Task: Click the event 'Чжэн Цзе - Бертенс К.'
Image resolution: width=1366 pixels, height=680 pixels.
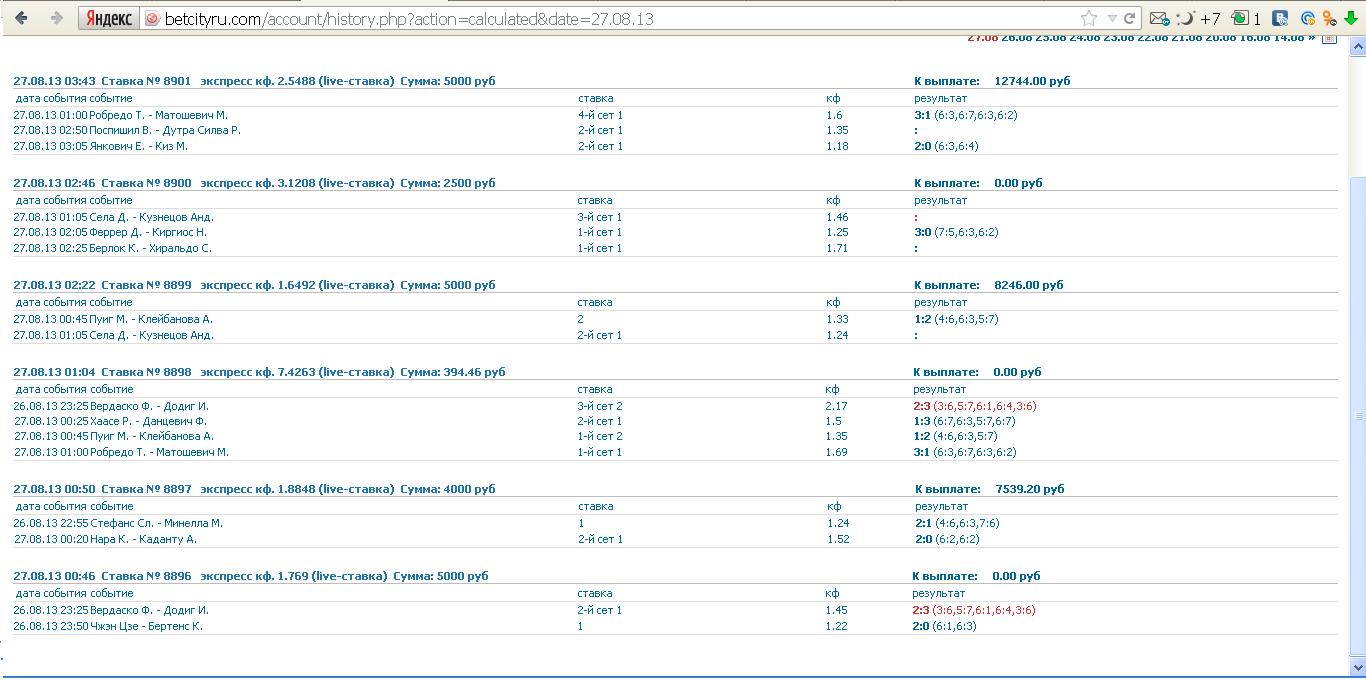Action: (146, 626)
